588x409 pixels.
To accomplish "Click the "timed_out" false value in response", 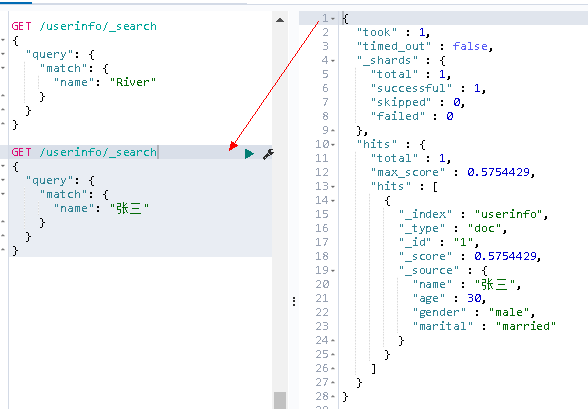I will pyautogui.click(x=470, y=46).
